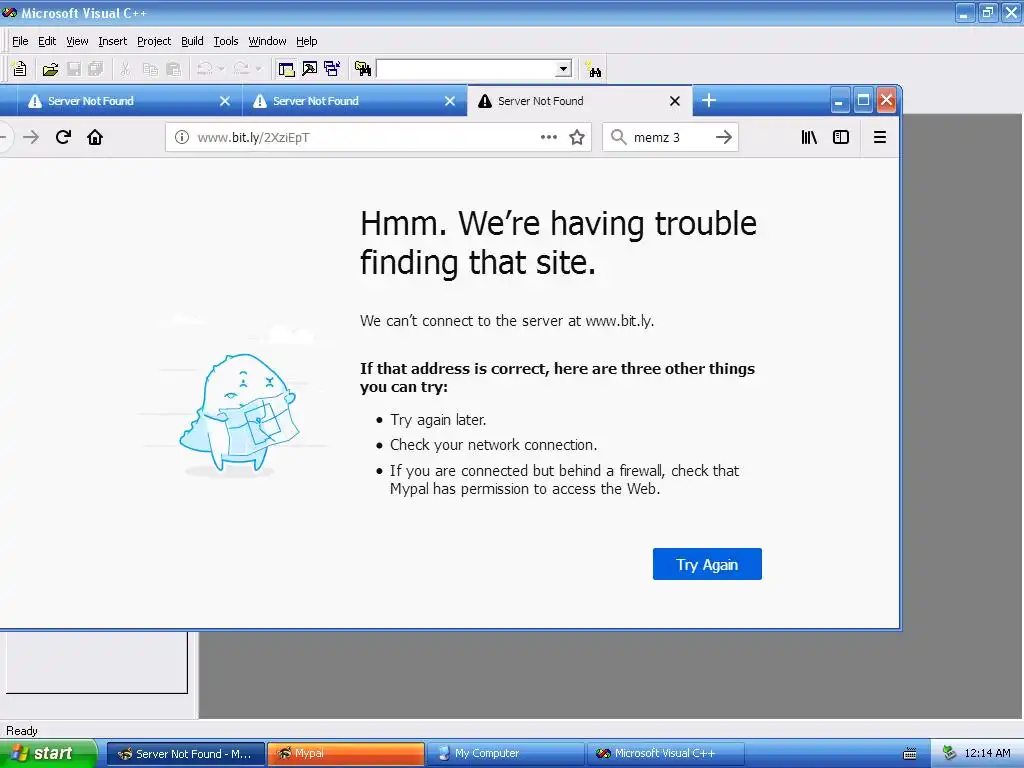The width and height of the screenshot is (1024, 768).
Task: Click the Save All icon
Action: [x=96, y=69]
